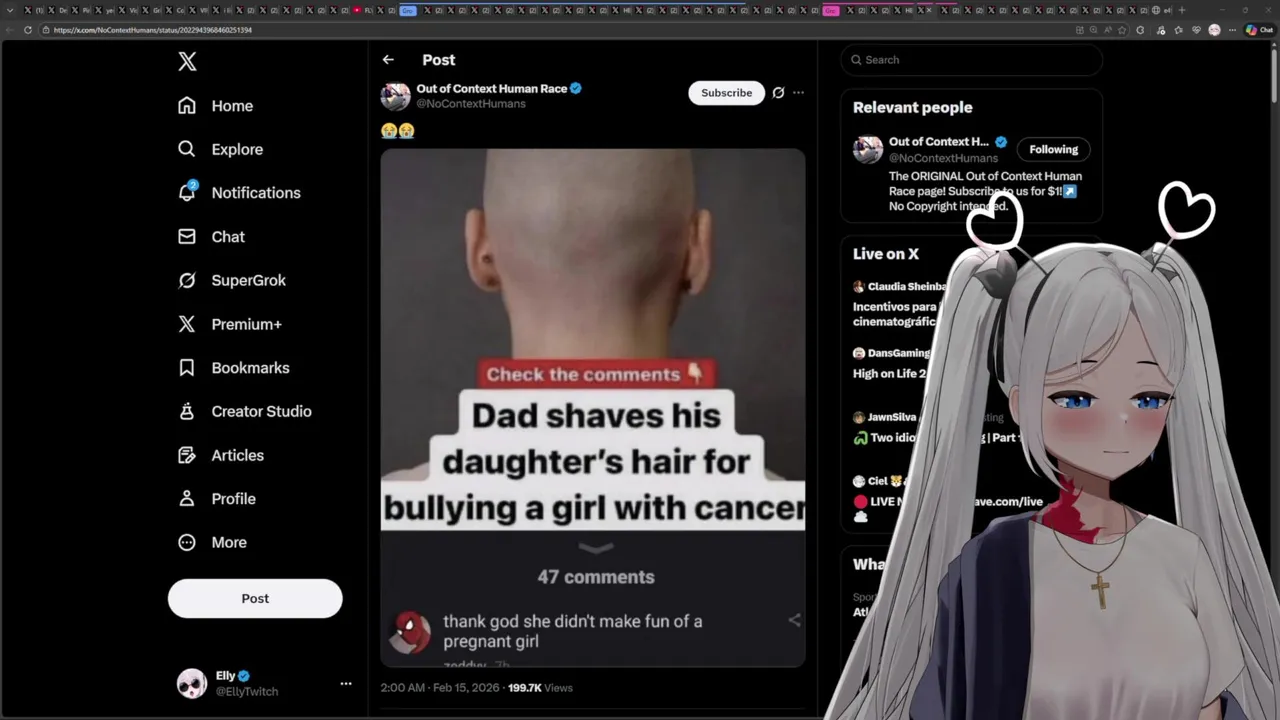The image size is (1280, 720).
Task: Click the X logo in sidebar
Action: click(187, 62)
